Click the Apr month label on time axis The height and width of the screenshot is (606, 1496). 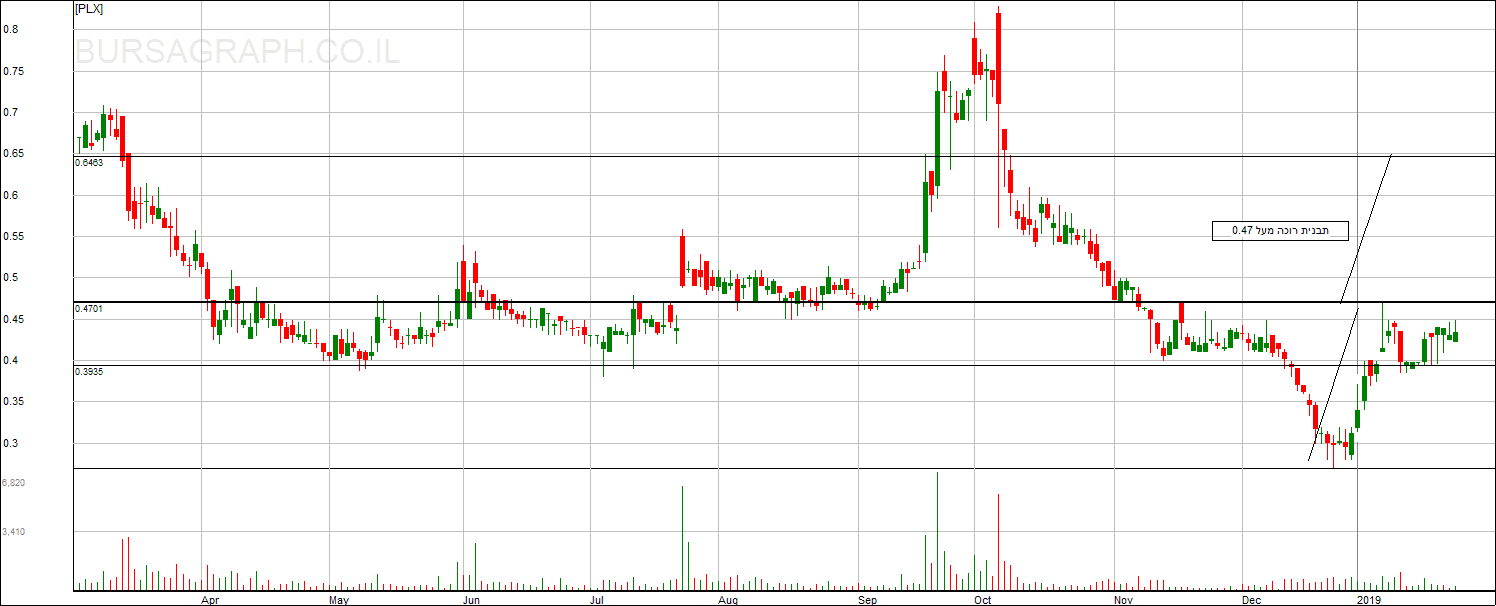pos(210,600)
